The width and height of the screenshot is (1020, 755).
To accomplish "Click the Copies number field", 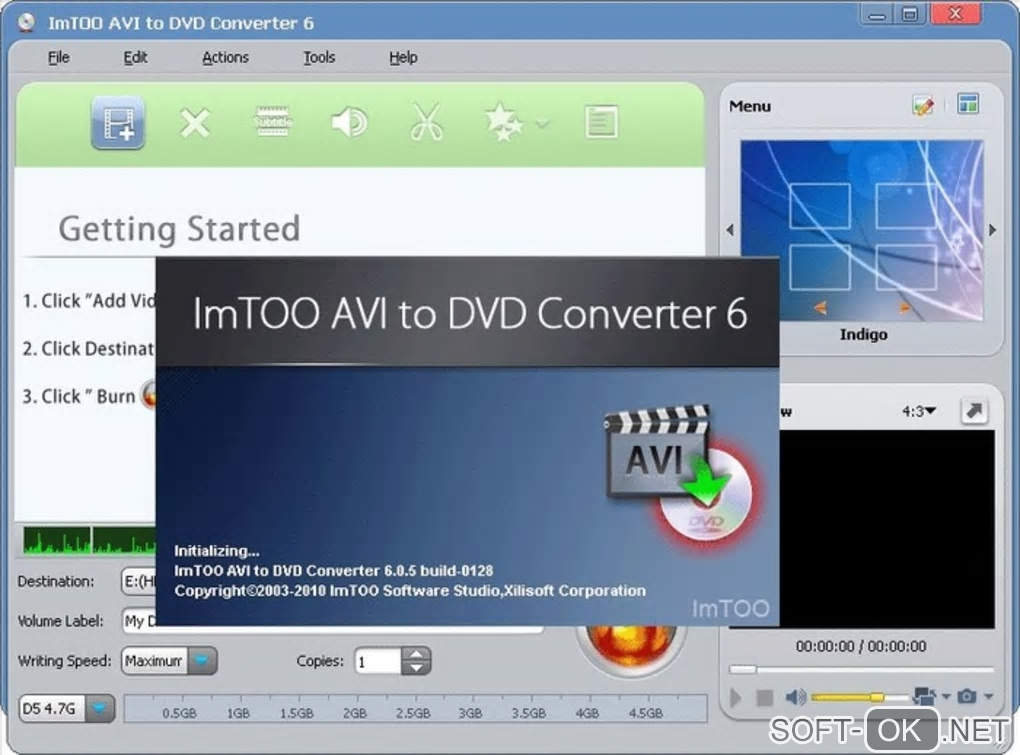I will point(378,661).
